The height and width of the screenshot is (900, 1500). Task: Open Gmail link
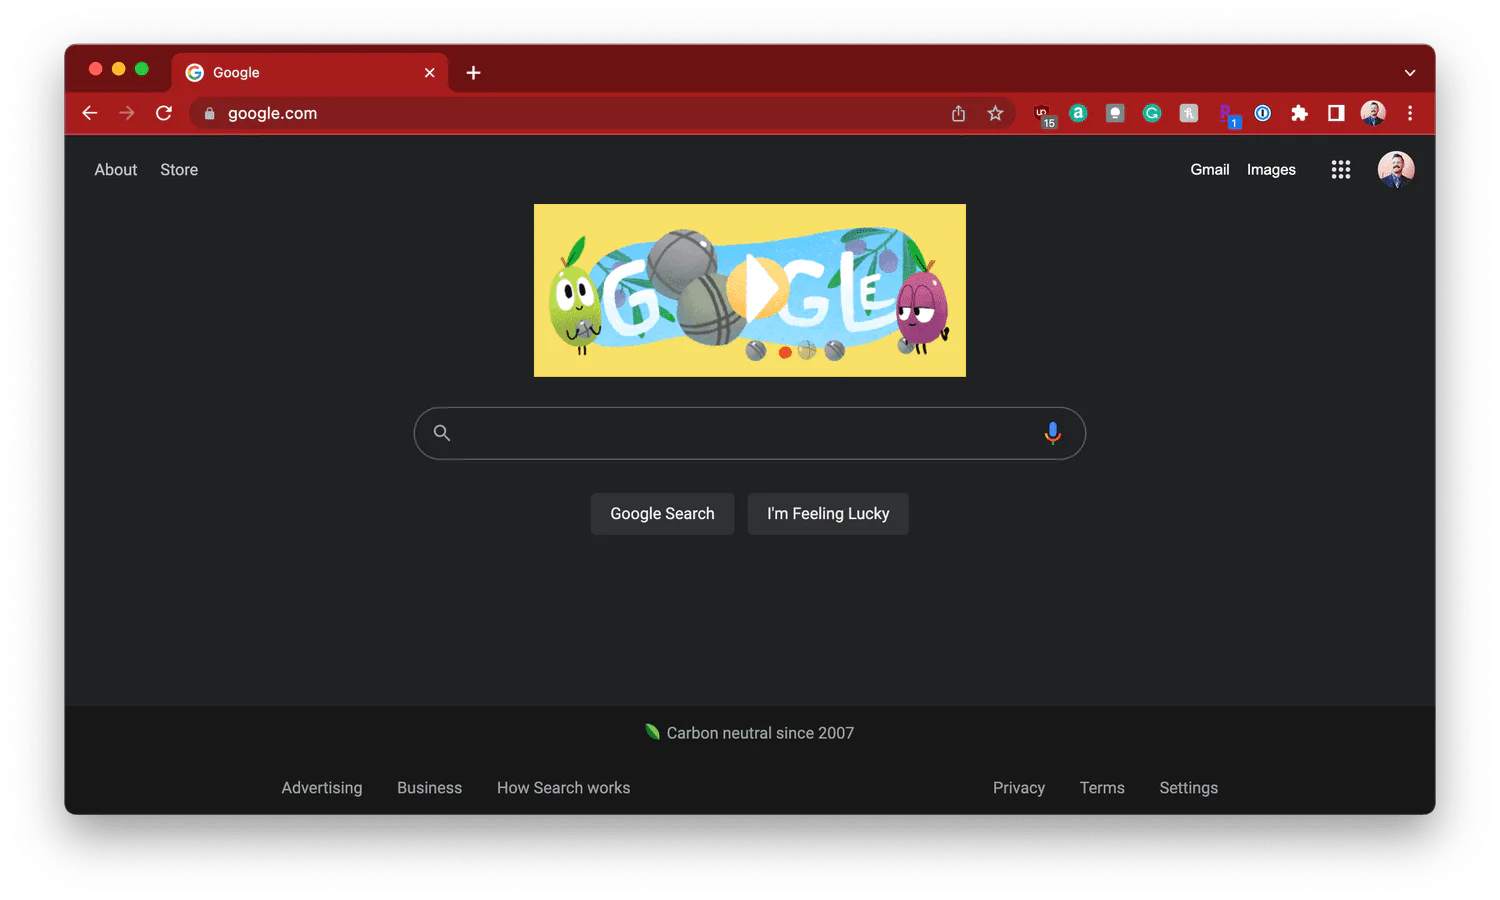(x=1210, y=170)
